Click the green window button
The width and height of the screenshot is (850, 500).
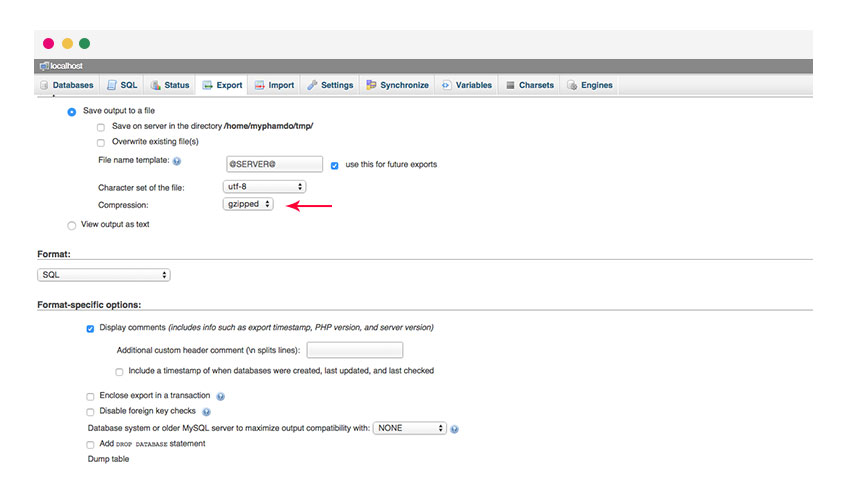pos(85,43)
